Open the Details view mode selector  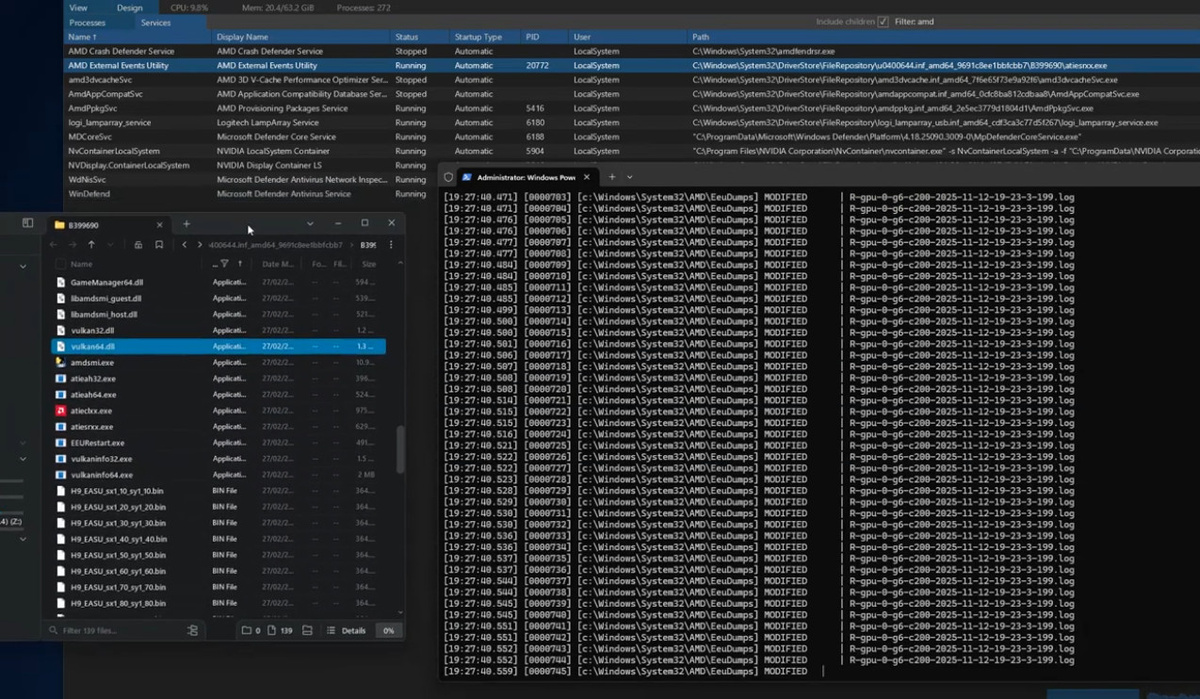(x=347, y=631)
